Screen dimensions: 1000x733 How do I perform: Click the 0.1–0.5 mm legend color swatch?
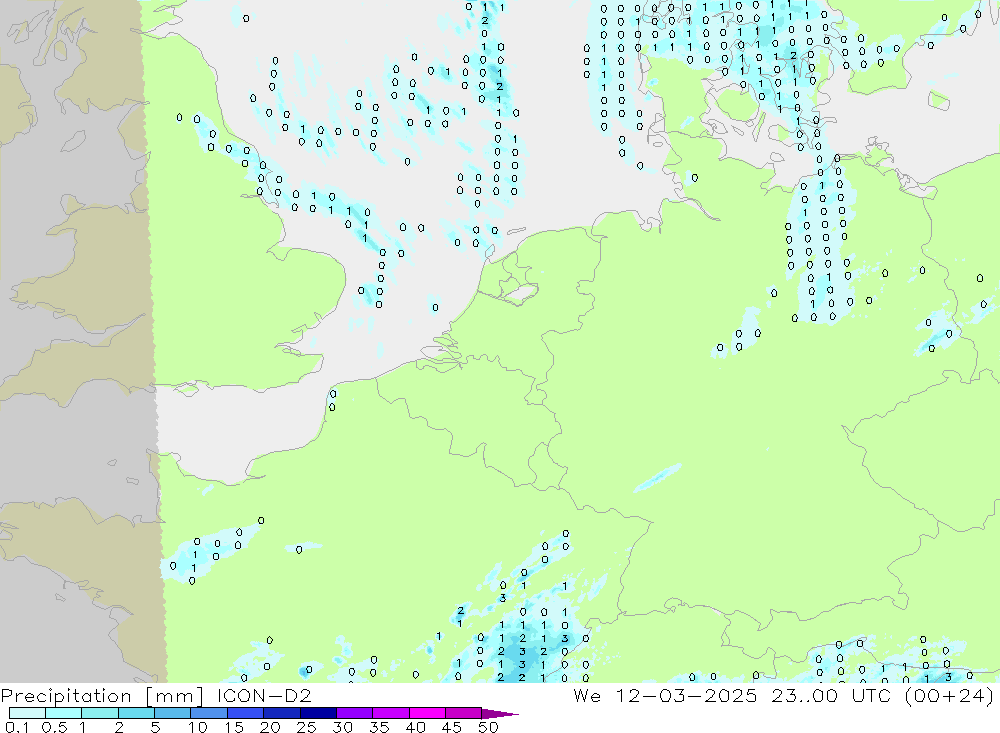tap(27, 713)
